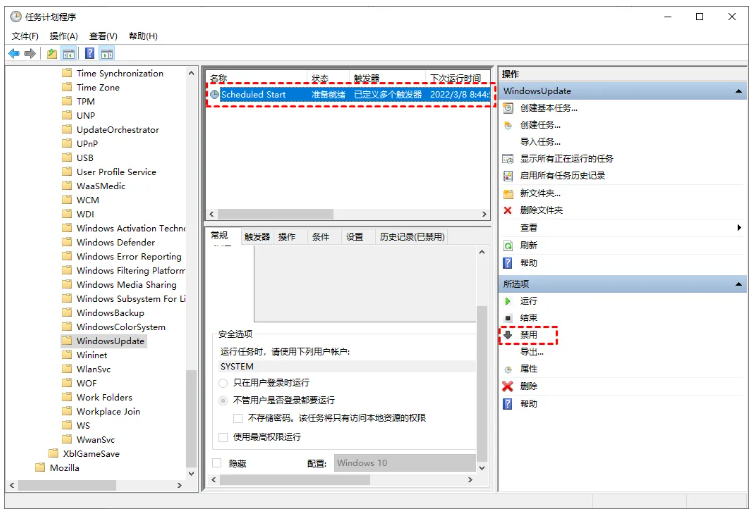Click the 禁用 down-arrow icon

(x=508, y=335)
